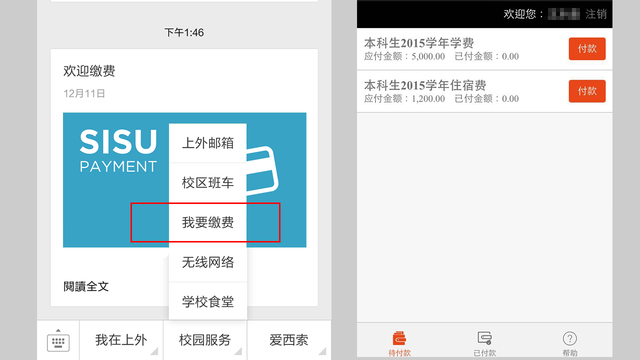The width and height of the screenshot is (640, 360).
Task: Open the 帮助 help question mark icon
Action: [570, 338]
